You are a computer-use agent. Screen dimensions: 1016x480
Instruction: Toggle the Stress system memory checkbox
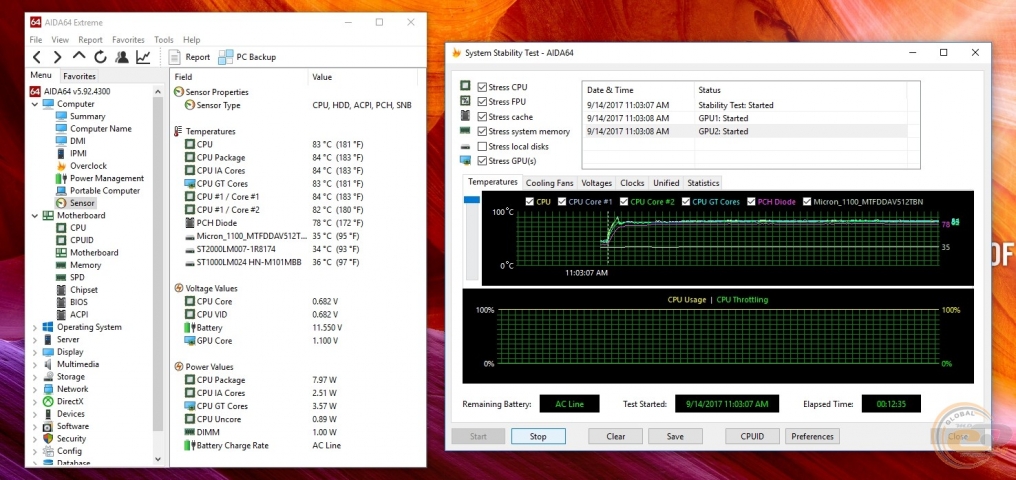482,131
